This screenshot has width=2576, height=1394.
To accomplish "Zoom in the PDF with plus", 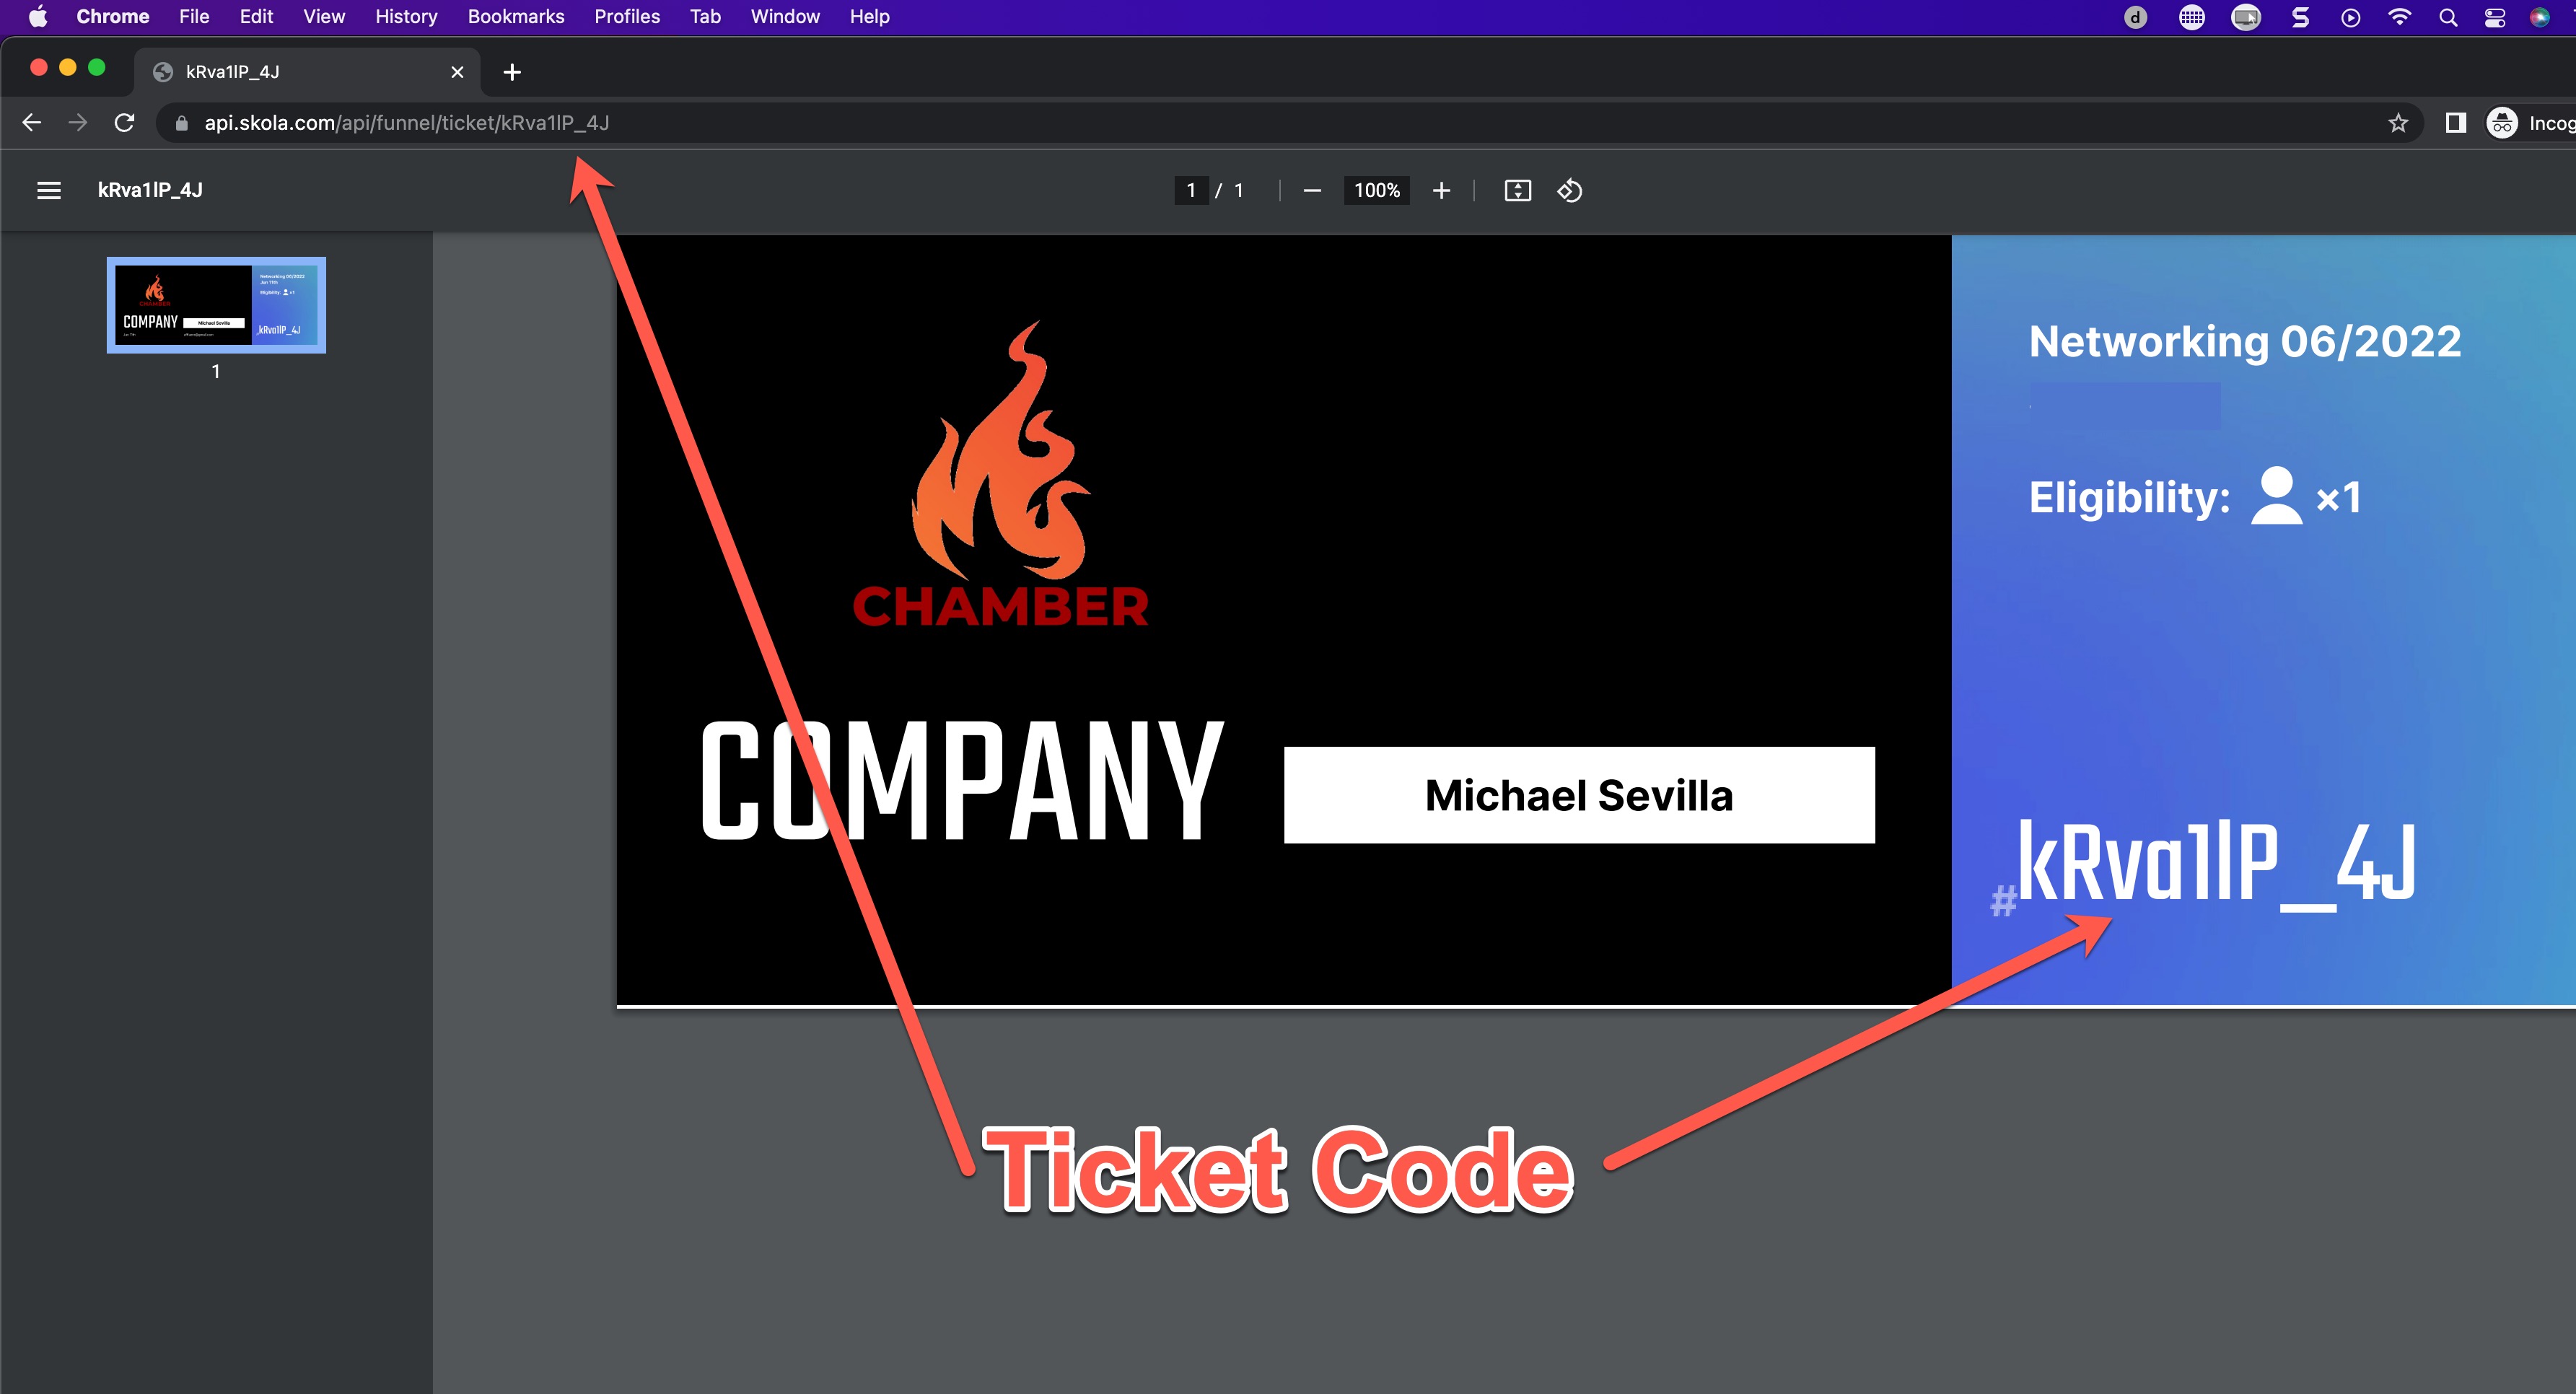I will click(1441, 190).
